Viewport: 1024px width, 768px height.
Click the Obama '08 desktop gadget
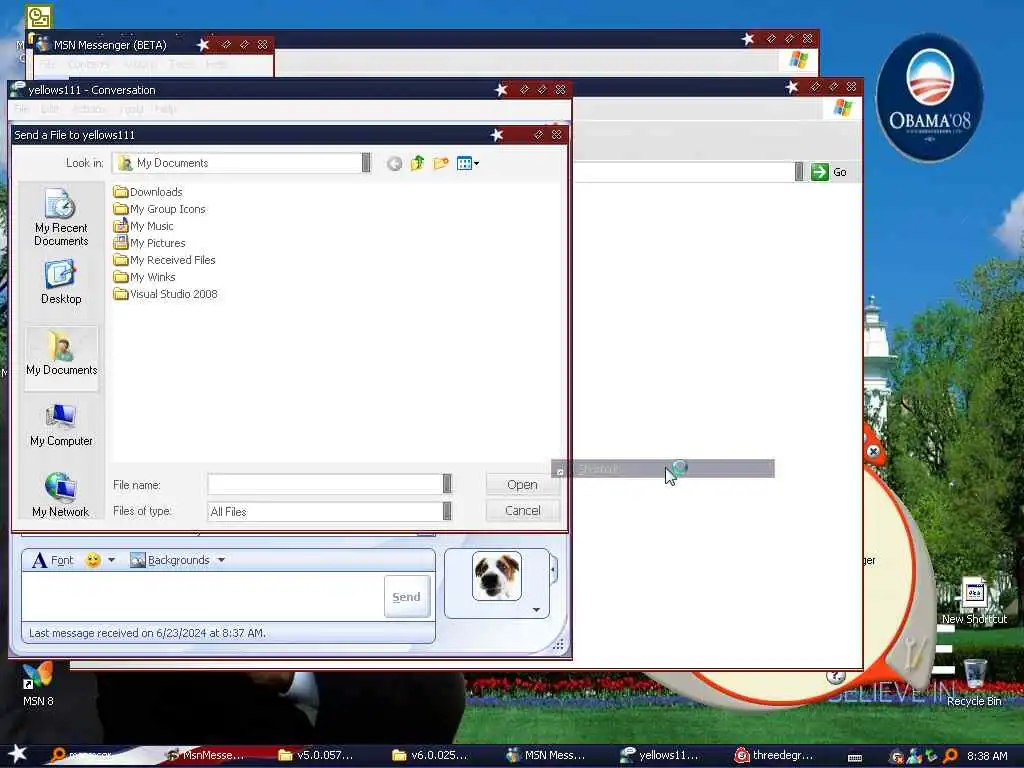tap(929, 97)
